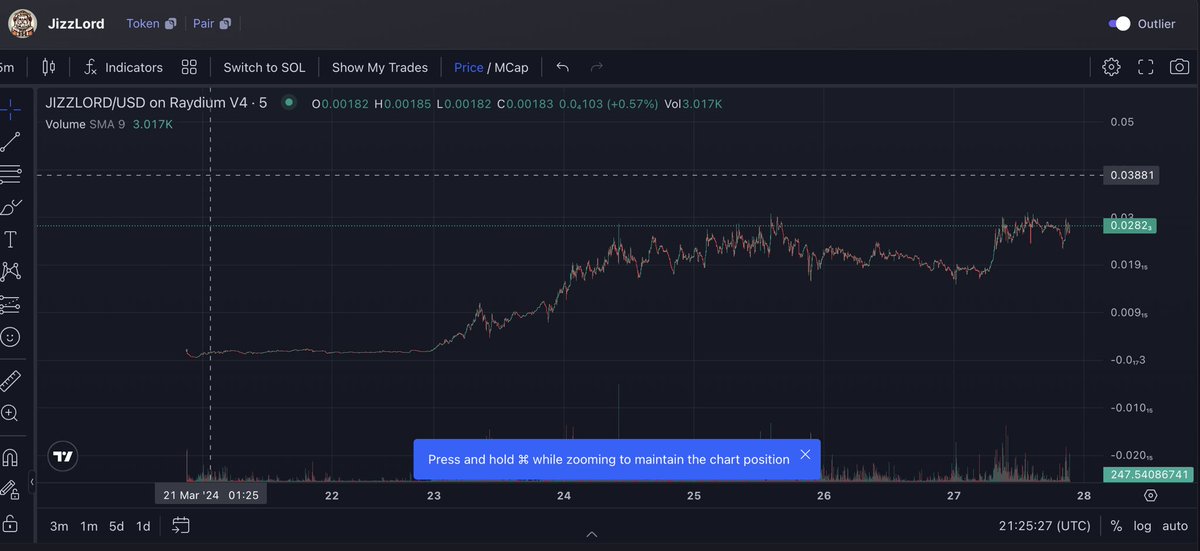
Task: Collapse bottom panel with chevron arrow
Action: (x=592, y=535)
